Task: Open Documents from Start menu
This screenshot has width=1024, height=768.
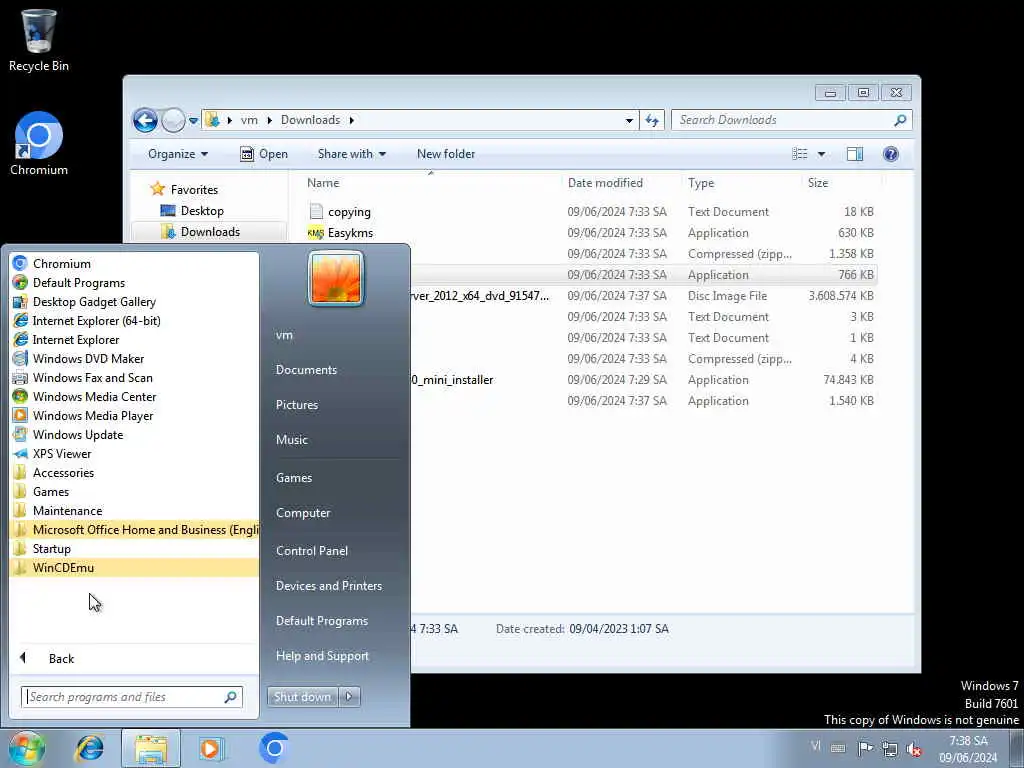Action: coord(306,370)
